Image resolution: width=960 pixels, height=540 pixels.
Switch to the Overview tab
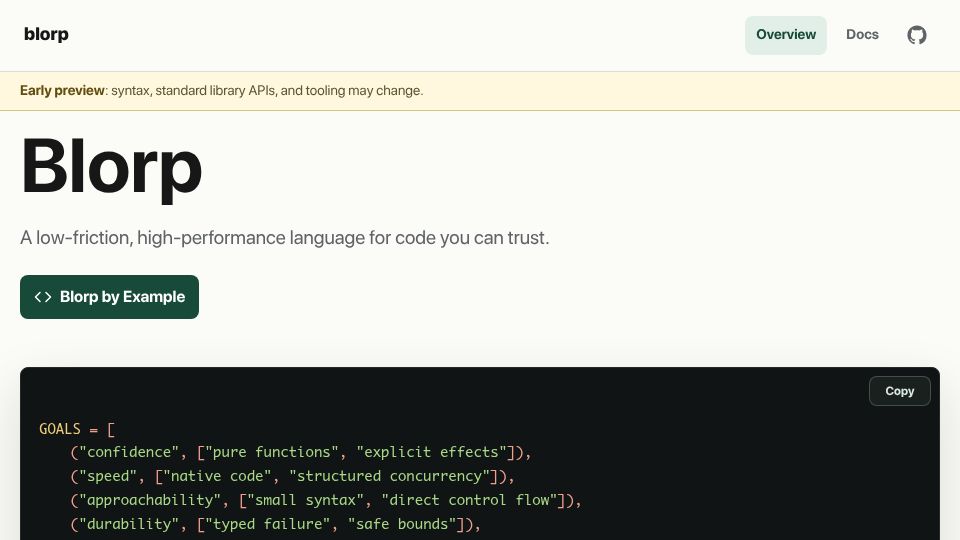pyautogui.click(x=786, y=35)
